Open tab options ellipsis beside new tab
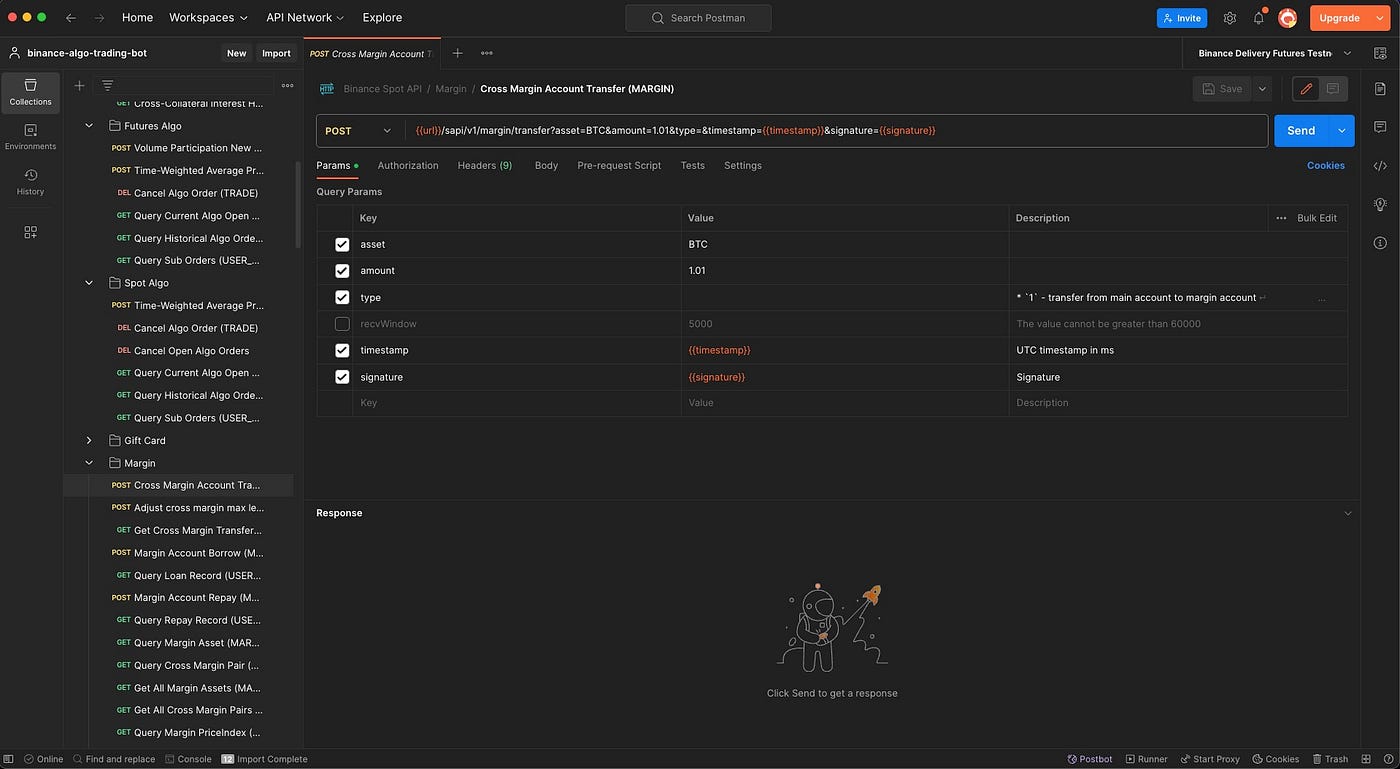Screen dimensions: 1400x769 (x=486, y=53)
